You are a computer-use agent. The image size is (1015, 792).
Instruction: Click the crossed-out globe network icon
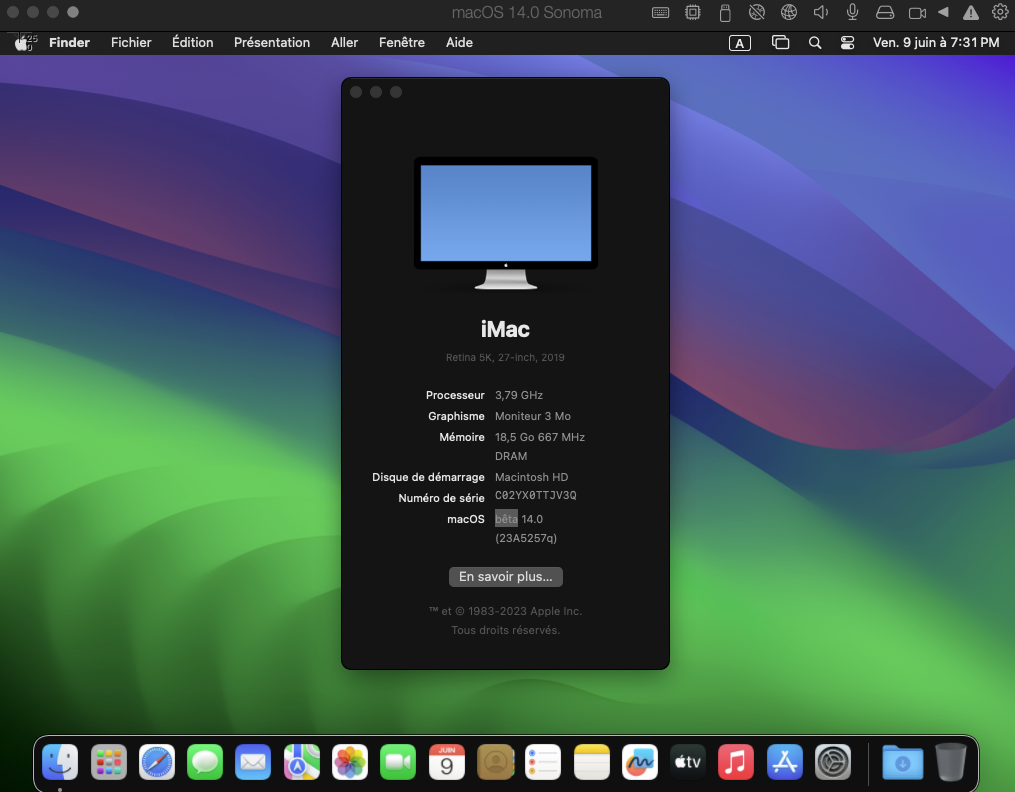click(757, 12)
